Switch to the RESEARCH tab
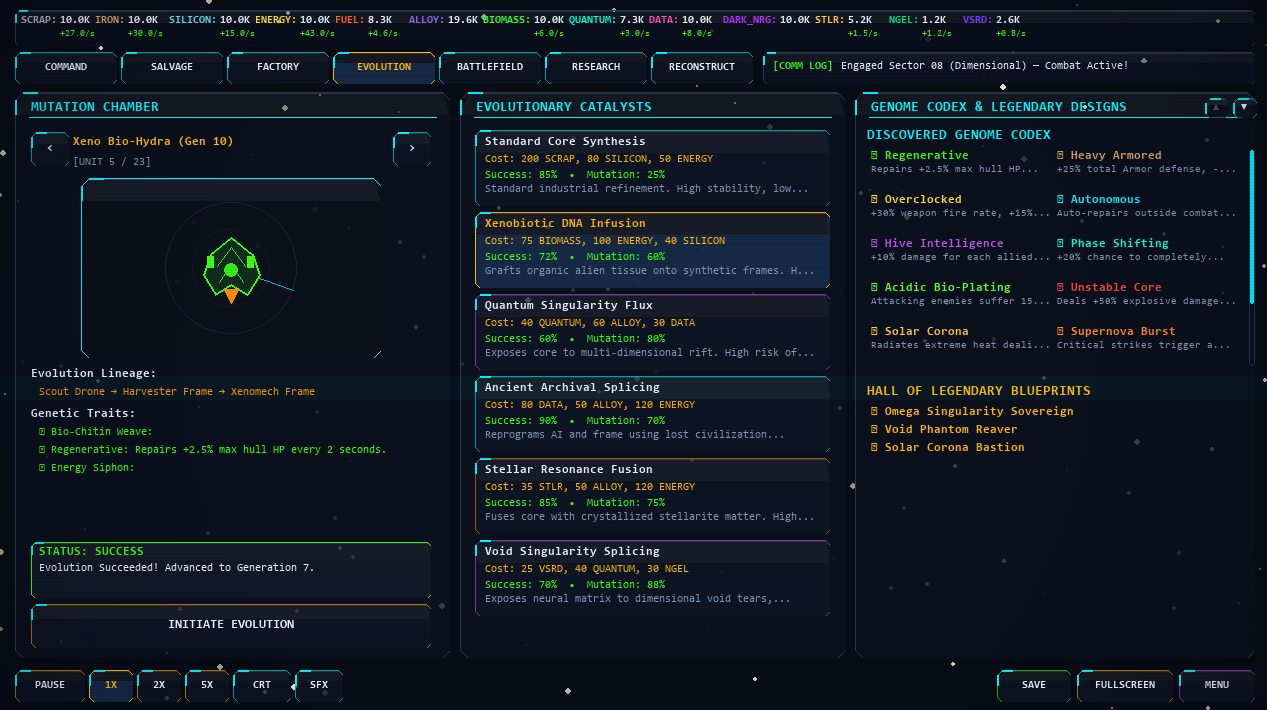This screenshot has height=710, width=1267. coord(596,68)
